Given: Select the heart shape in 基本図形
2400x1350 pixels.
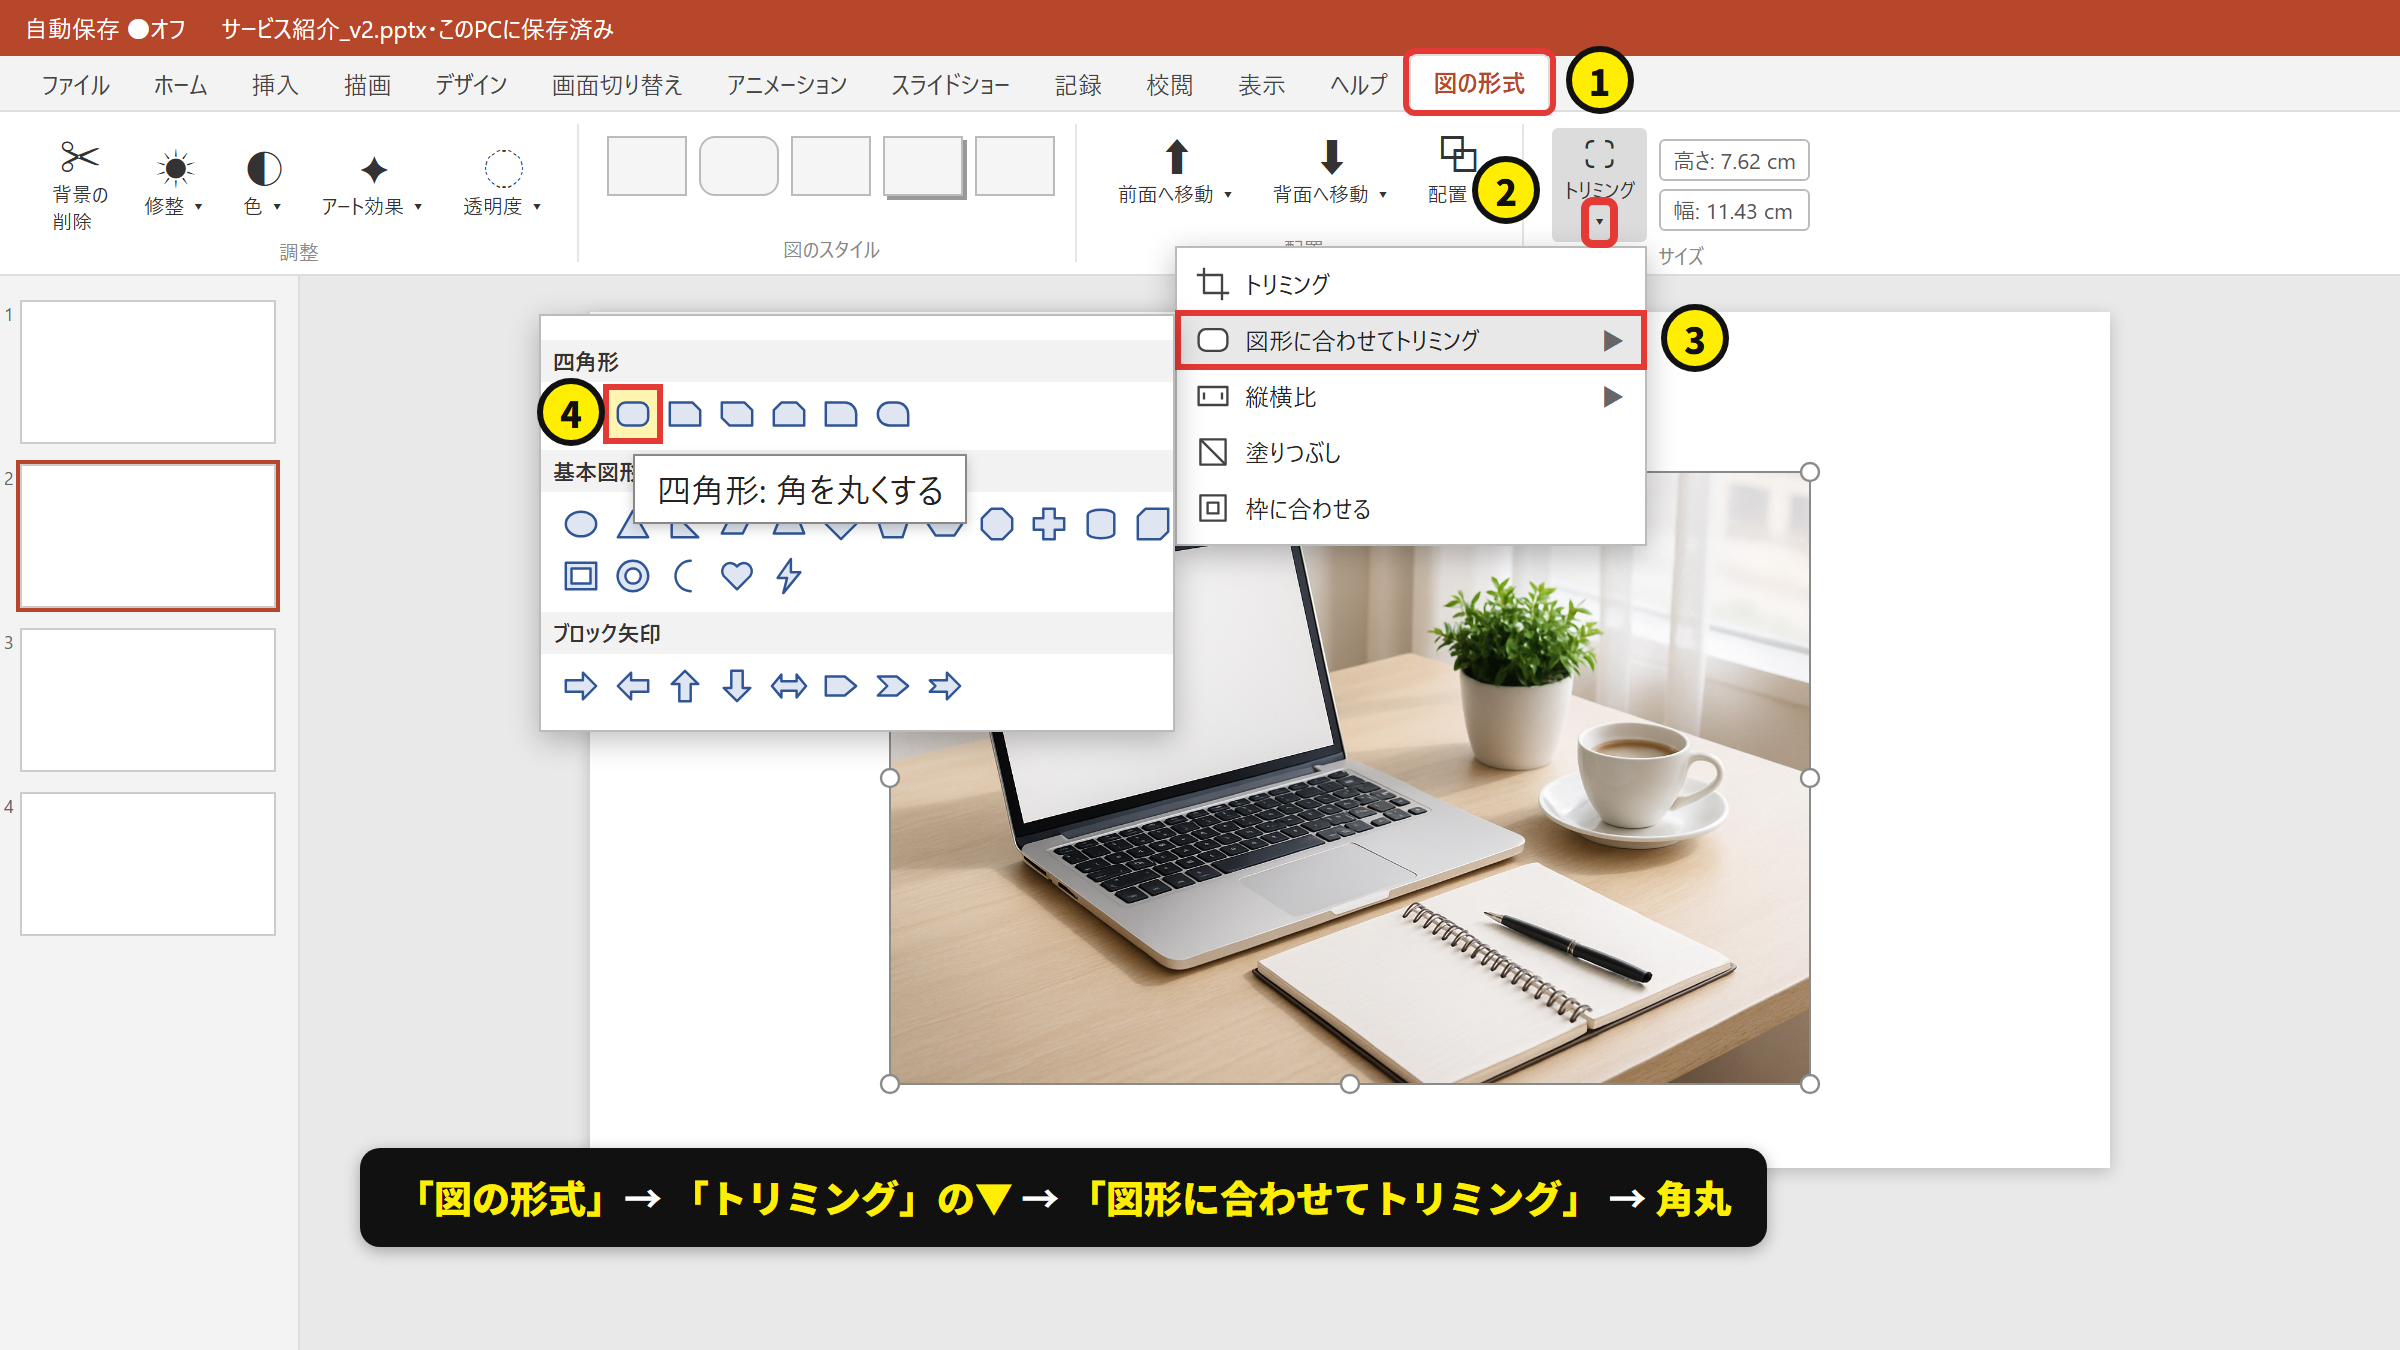Looking at the screenshot, I should (737, 575).
